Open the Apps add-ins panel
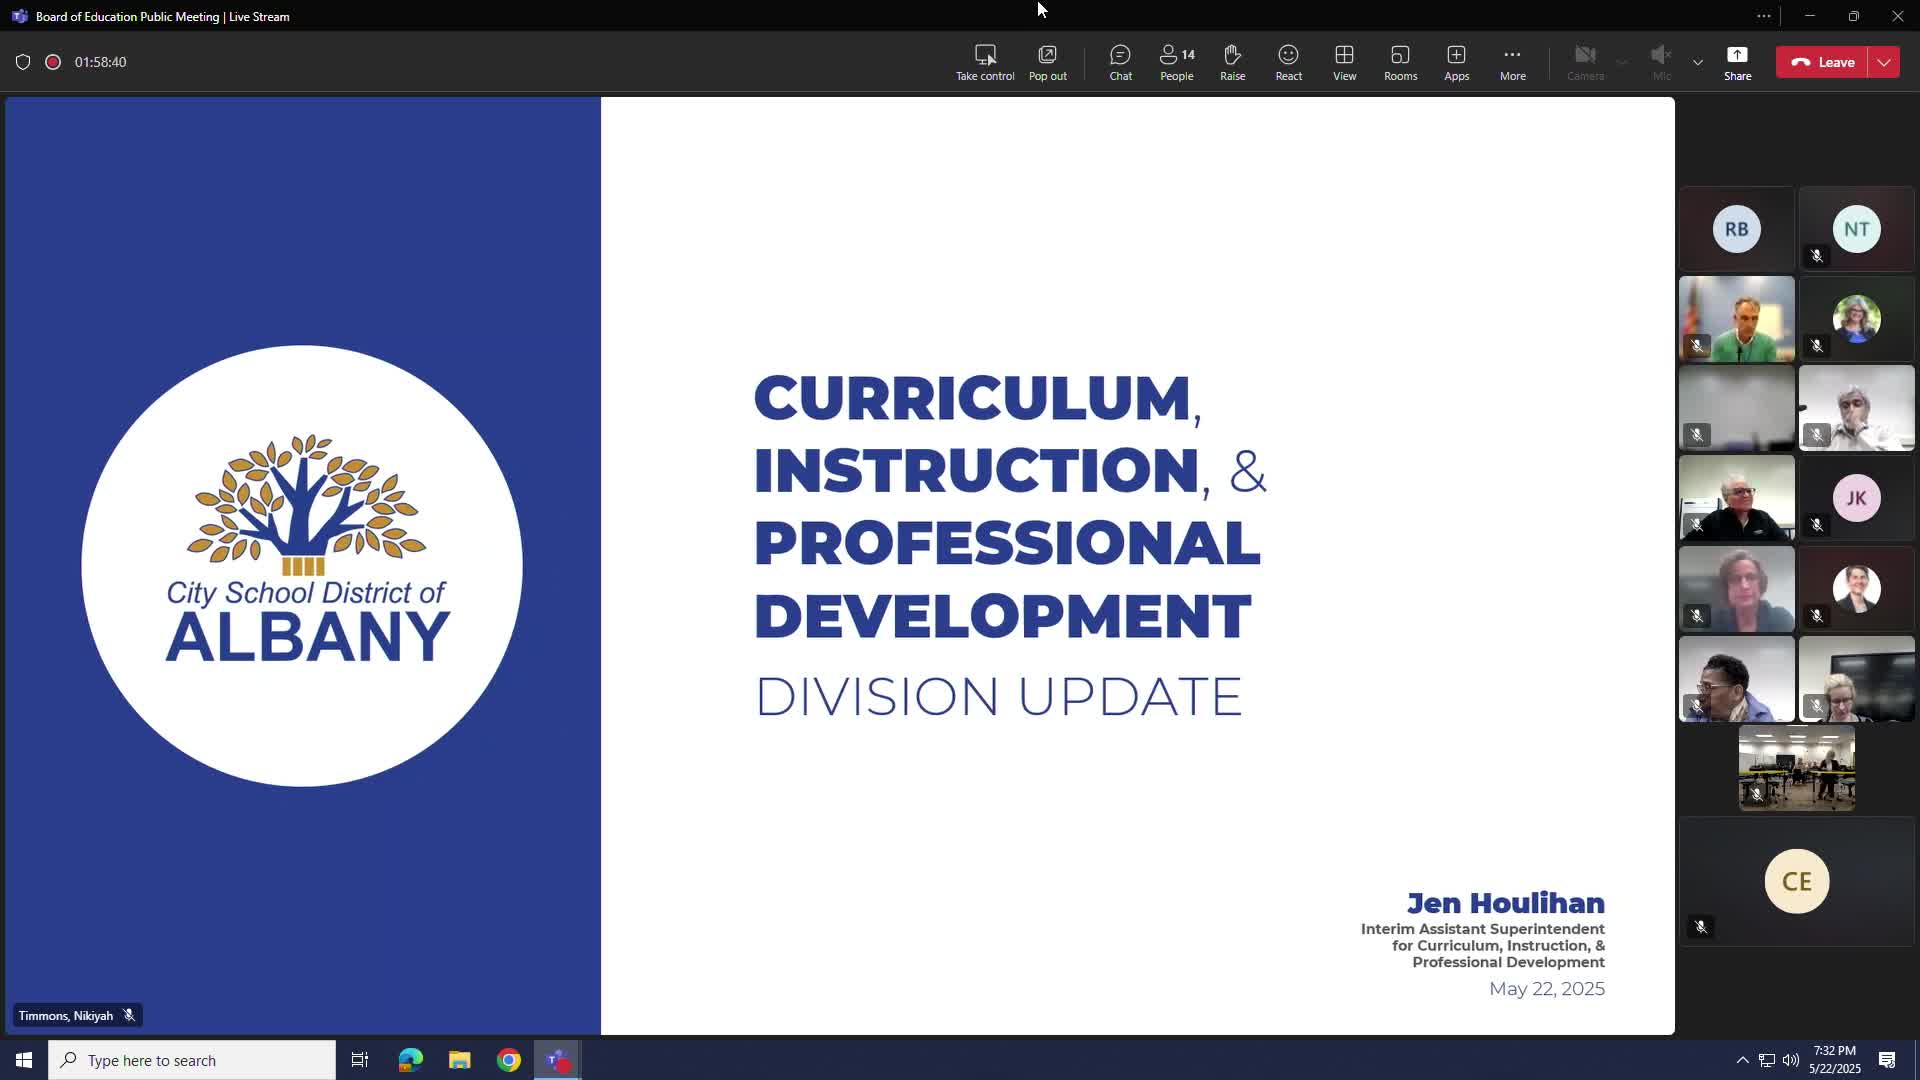Viewport: 1920px width, 1080px height. (1456, 62)
